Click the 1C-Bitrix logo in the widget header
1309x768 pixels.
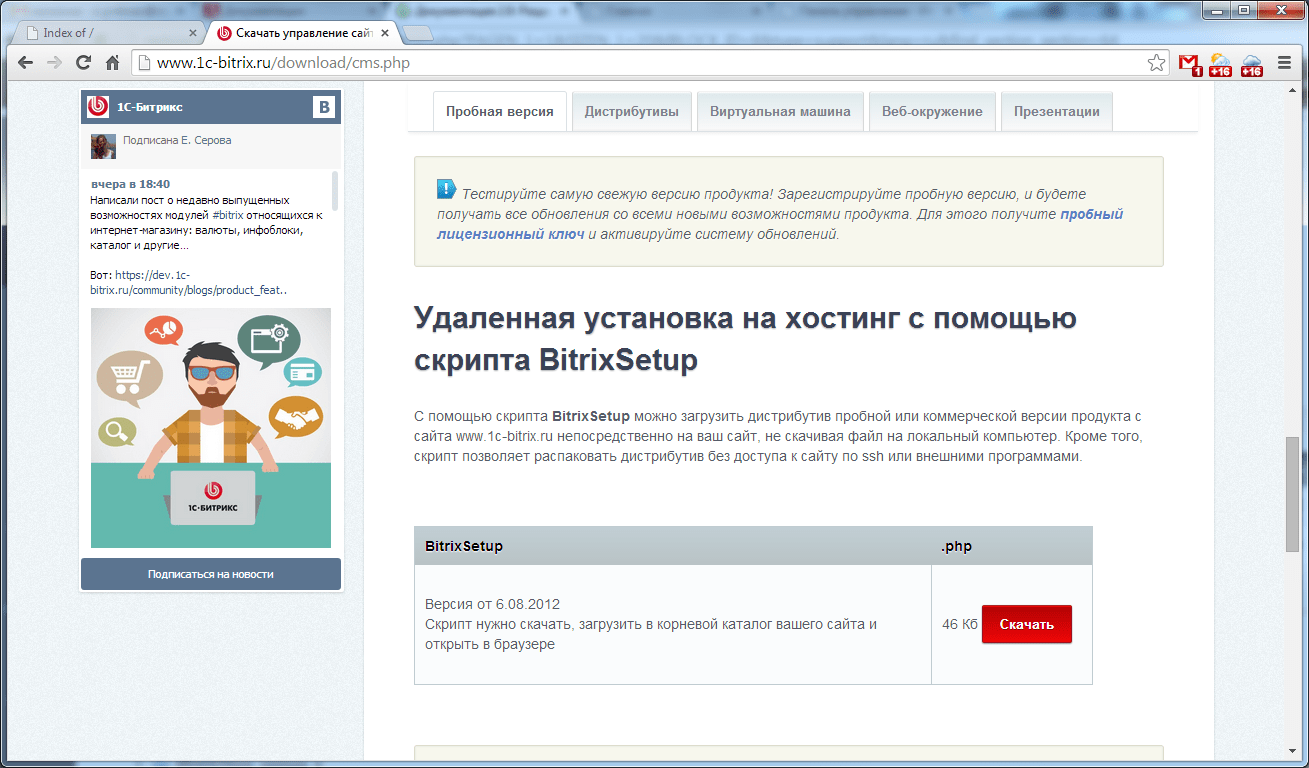coord(98,107)
